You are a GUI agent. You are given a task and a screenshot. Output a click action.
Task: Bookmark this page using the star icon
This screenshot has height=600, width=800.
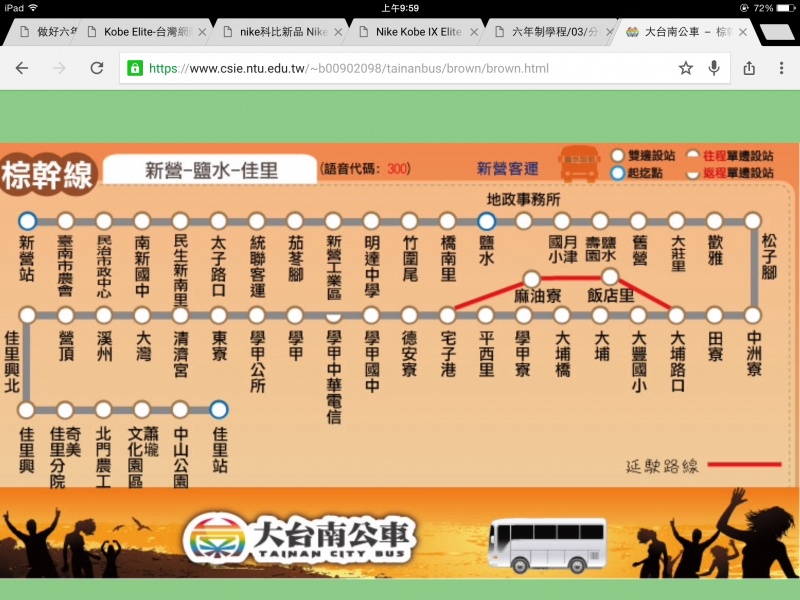[684, 70]
